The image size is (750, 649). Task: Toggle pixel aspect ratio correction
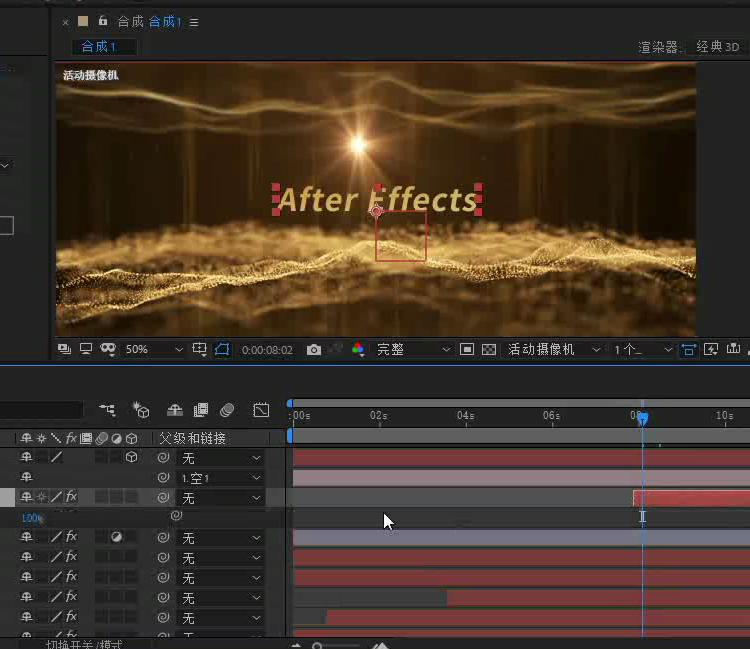[x=688, y=350]
